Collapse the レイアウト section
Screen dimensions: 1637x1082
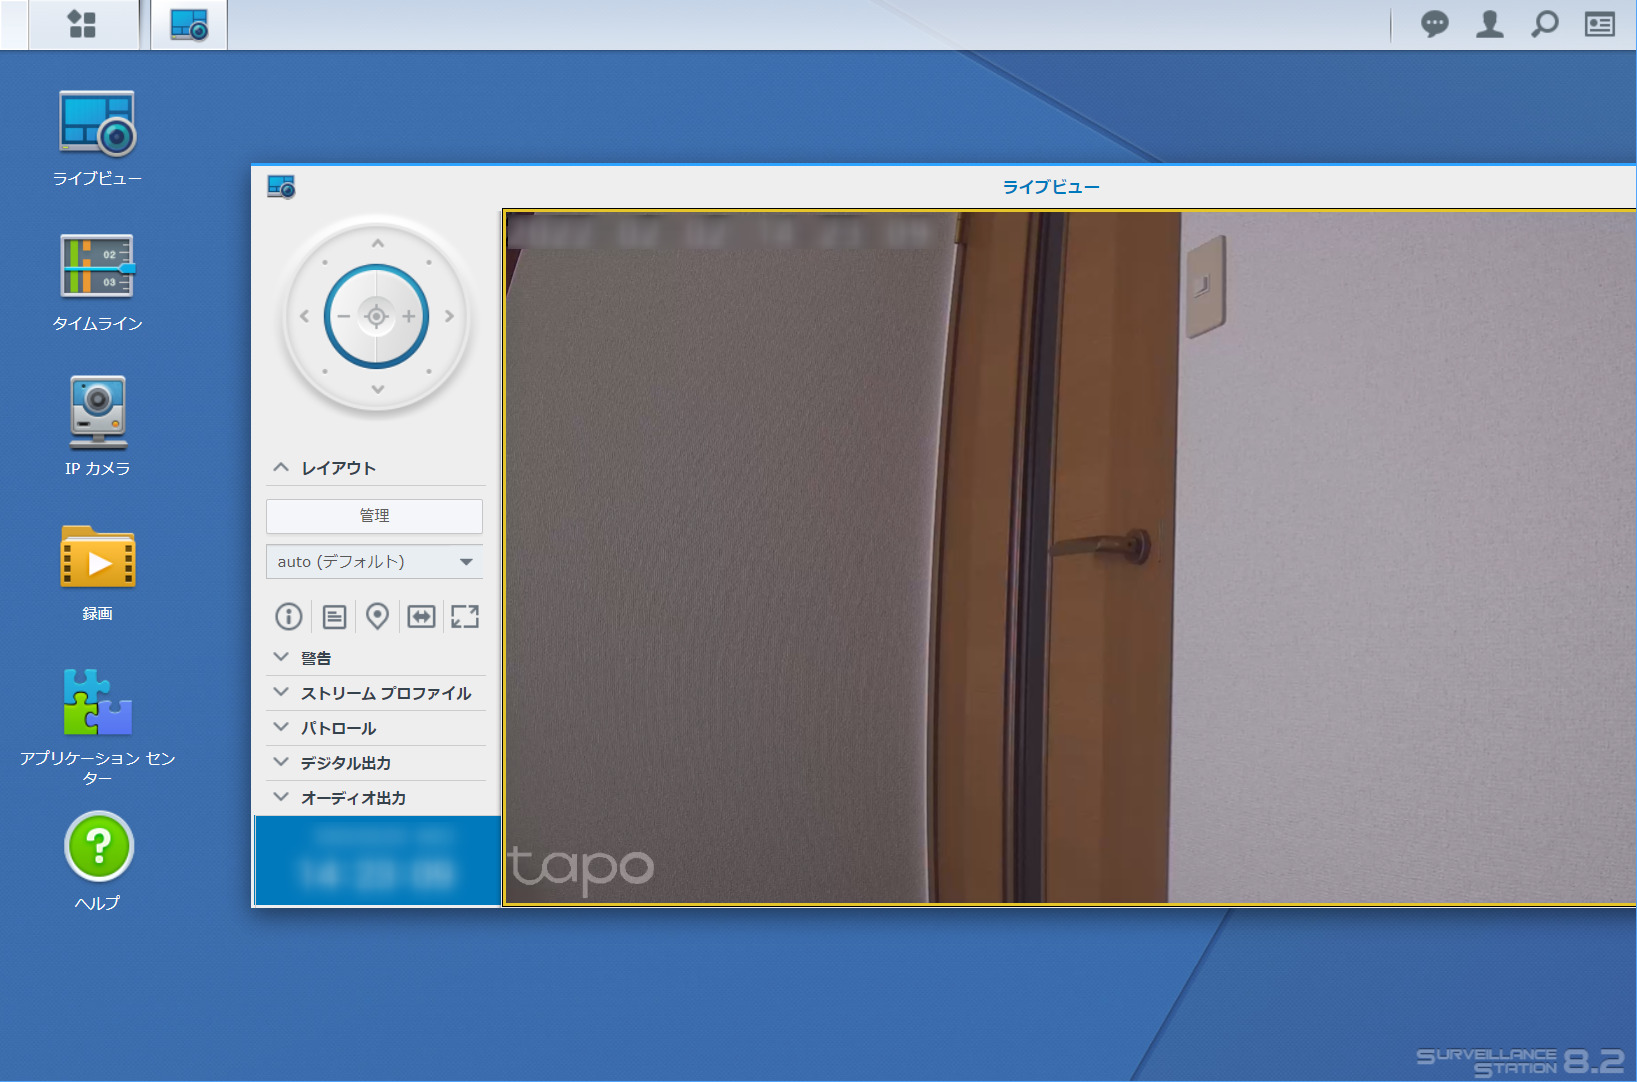[376, 468]
